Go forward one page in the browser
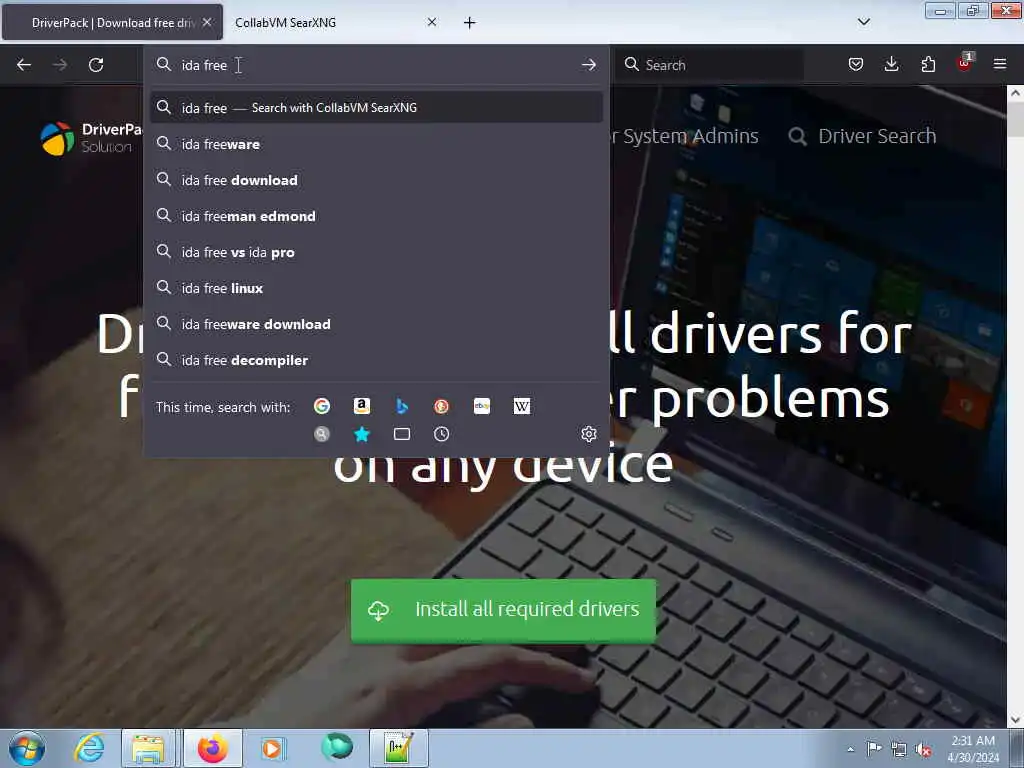The image size is (1024, 768). coord(60,65)
